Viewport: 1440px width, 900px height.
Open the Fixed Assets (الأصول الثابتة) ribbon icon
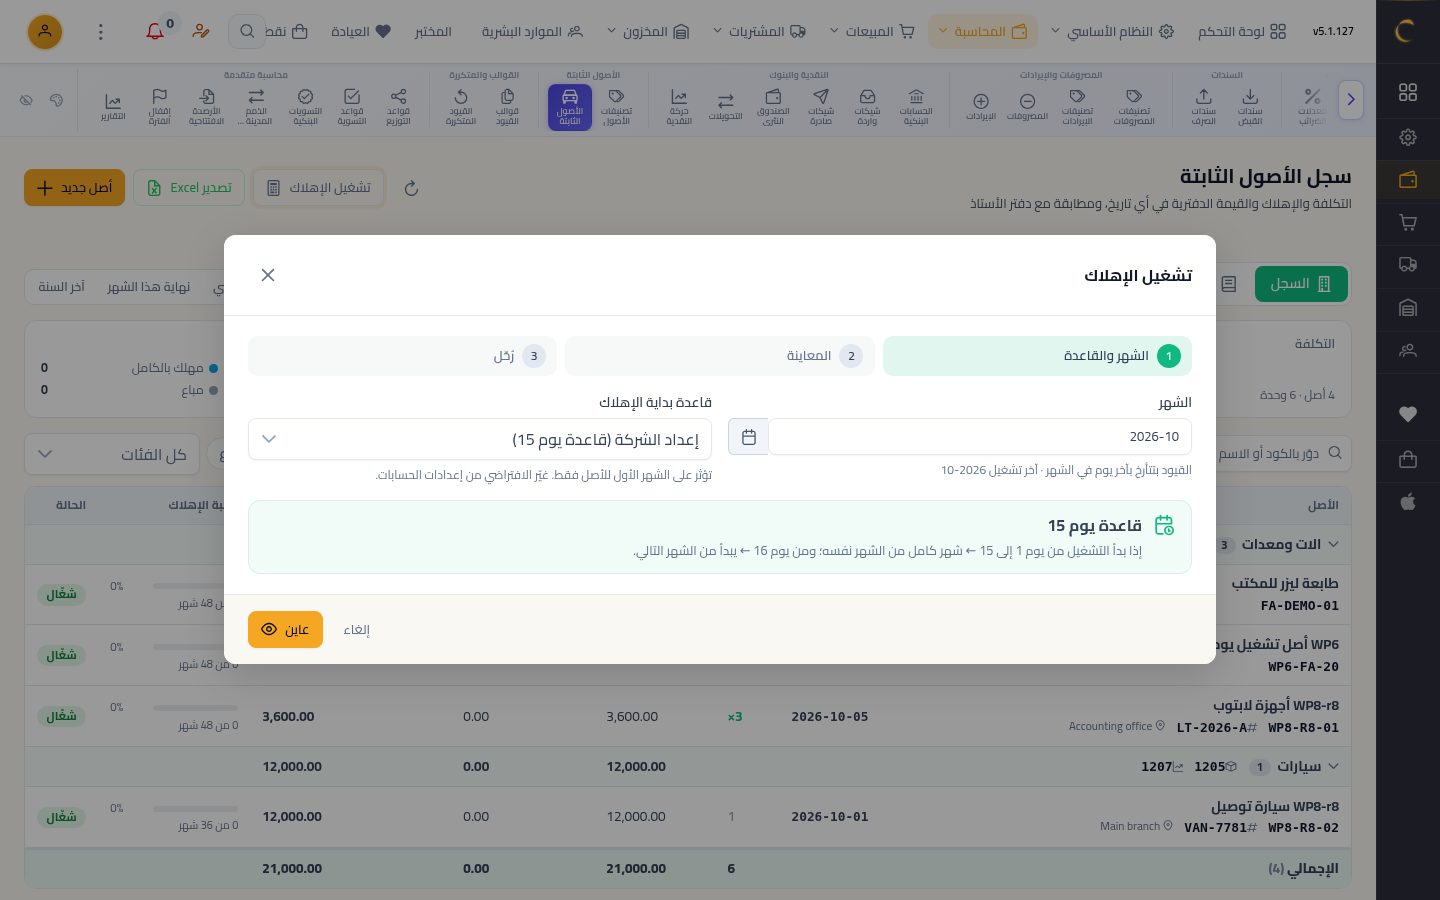[570, 107]
